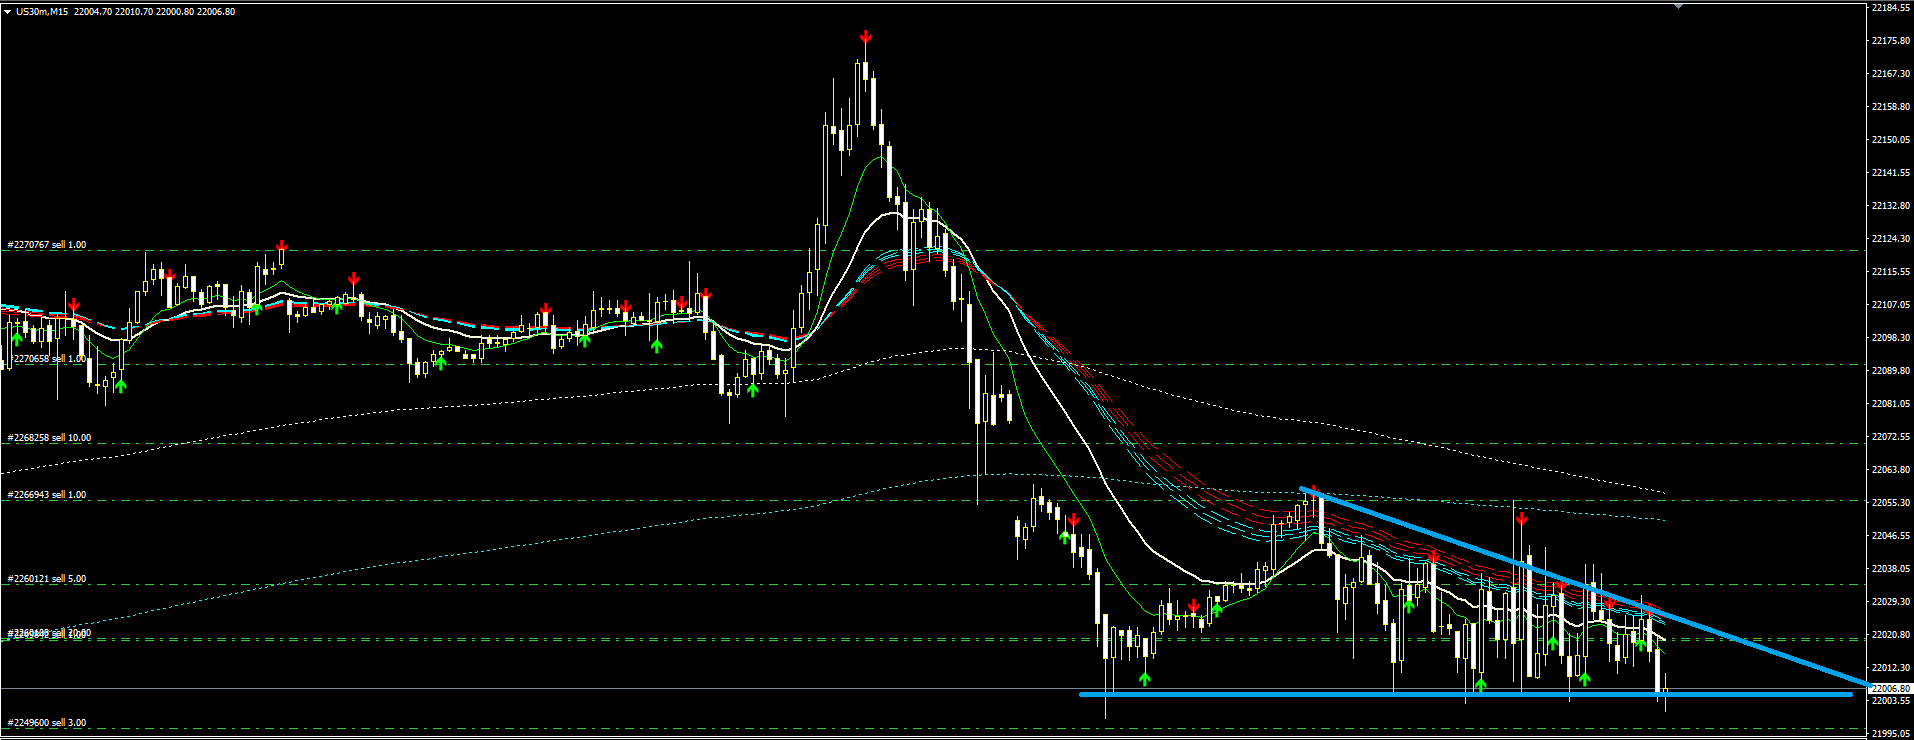Click the small triangle before US30m,M15 title
Screen dimensions: 1914x740
pos(7,12)
